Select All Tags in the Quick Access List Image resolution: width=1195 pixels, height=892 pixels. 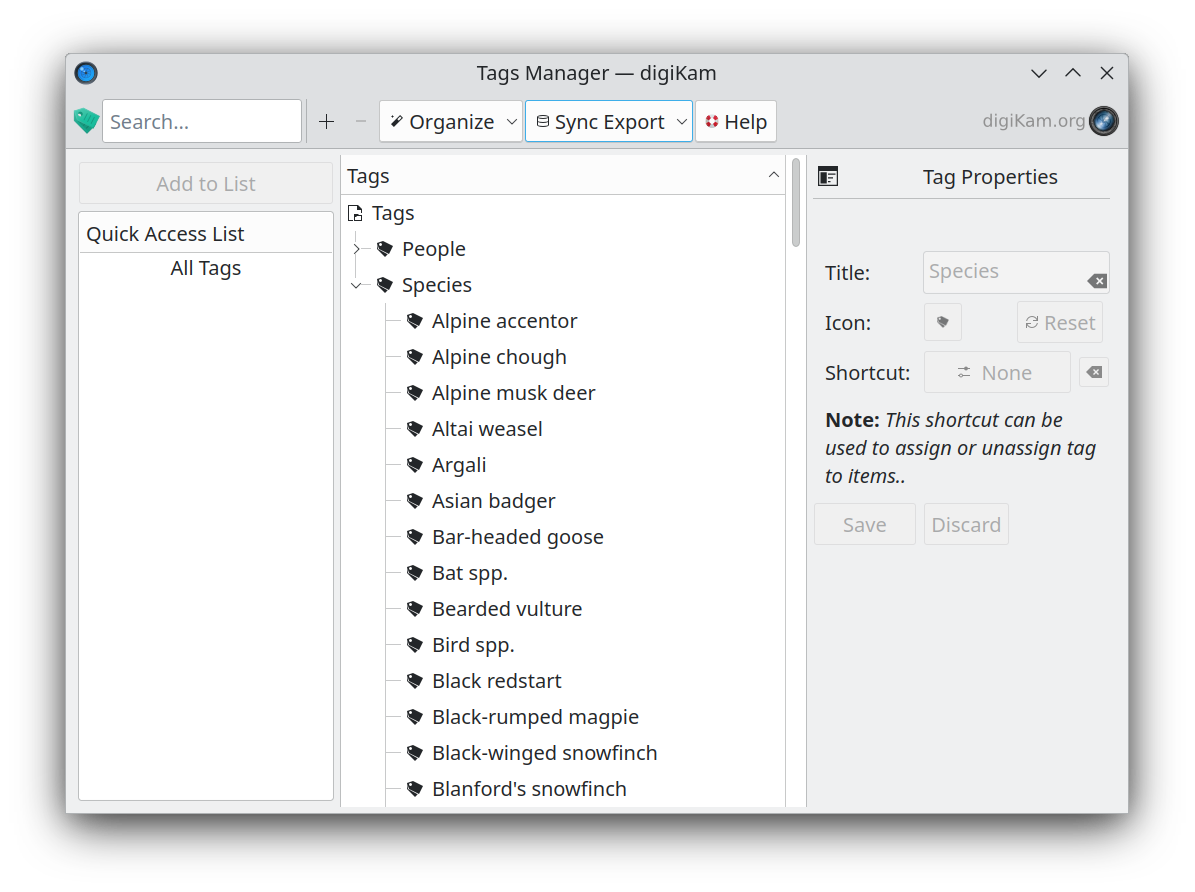pos(206,268)
